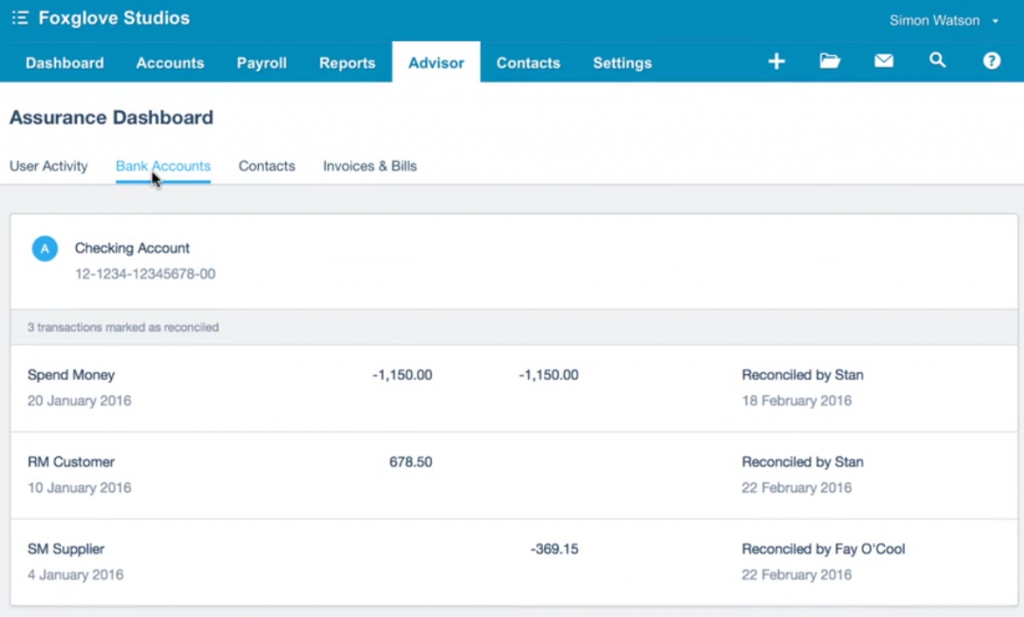1024x617 pixels.
Task: Open the Invoices & Bills tab
Action: (x=369, y=166)
